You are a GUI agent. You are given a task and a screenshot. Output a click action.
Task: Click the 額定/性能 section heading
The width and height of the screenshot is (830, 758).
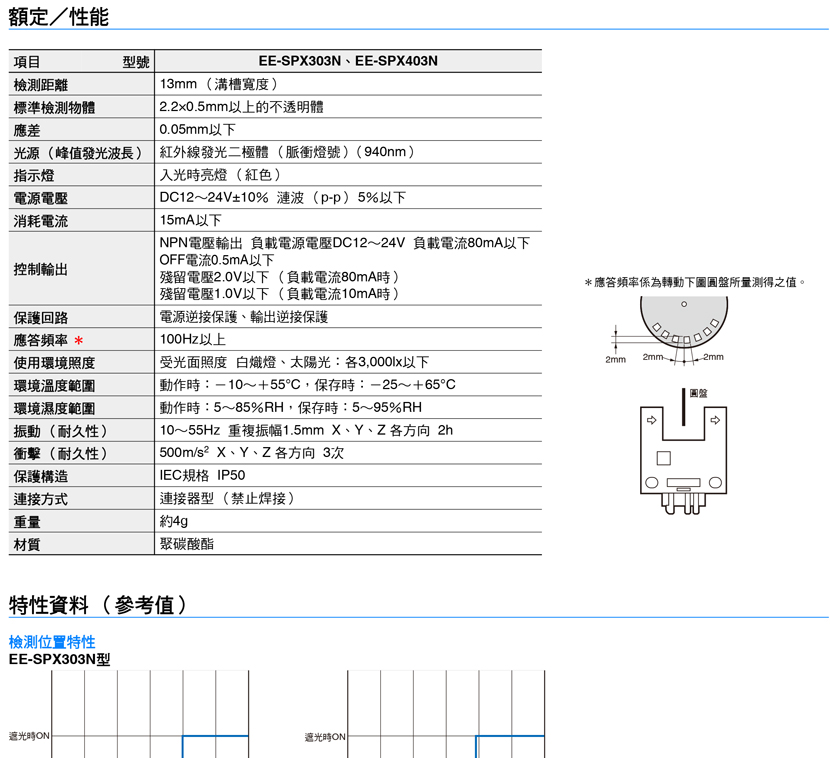click(58, 16)
